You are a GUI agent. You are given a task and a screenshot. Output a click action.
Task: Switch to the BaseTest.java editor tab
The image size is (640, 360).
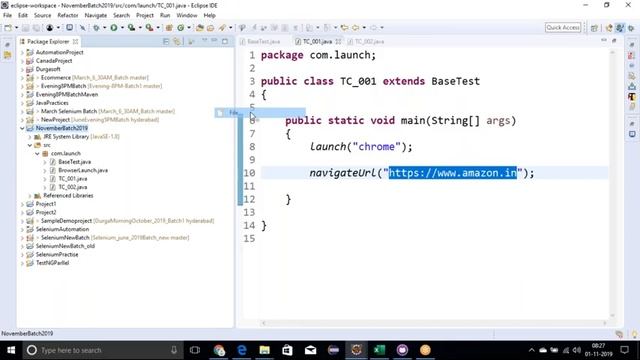coord(260,42)
